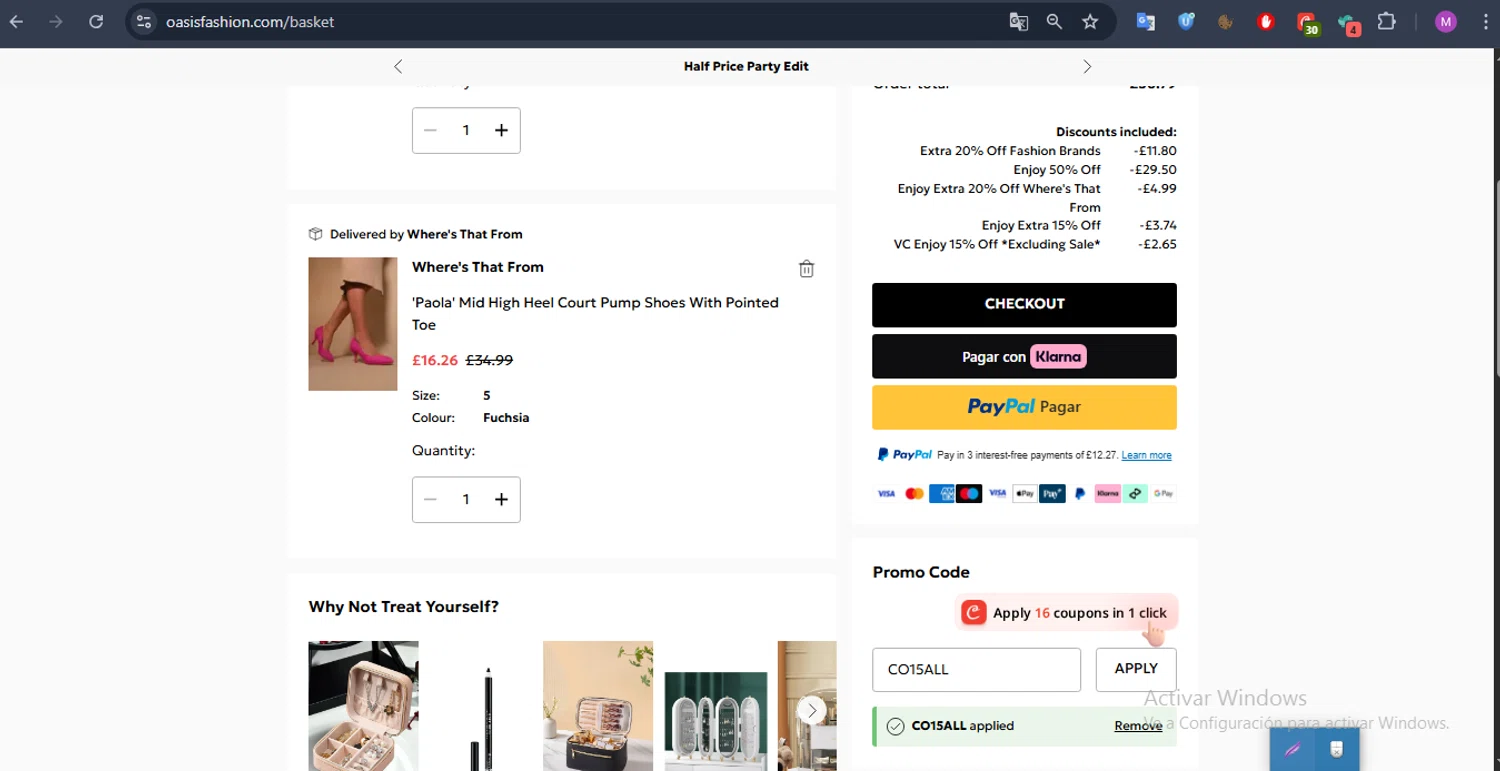The height and width of the screenshot is (771, 1500).
Task: Open the red extension with 30 badge
Action: (1307, 23)
